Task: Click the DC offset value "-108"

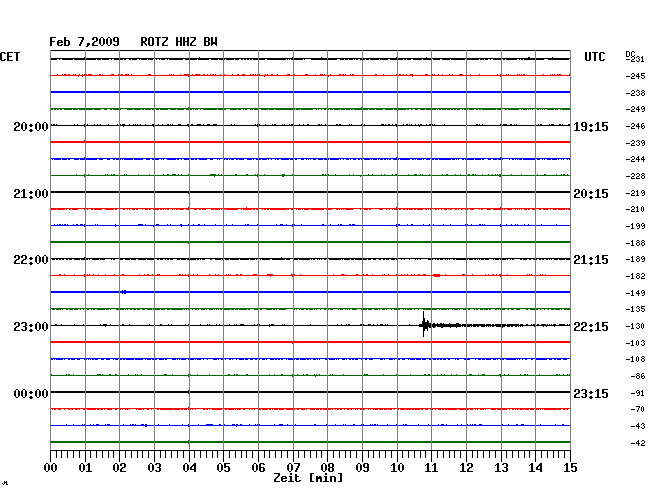Action: pyautogui.click(x=635, y=359)
